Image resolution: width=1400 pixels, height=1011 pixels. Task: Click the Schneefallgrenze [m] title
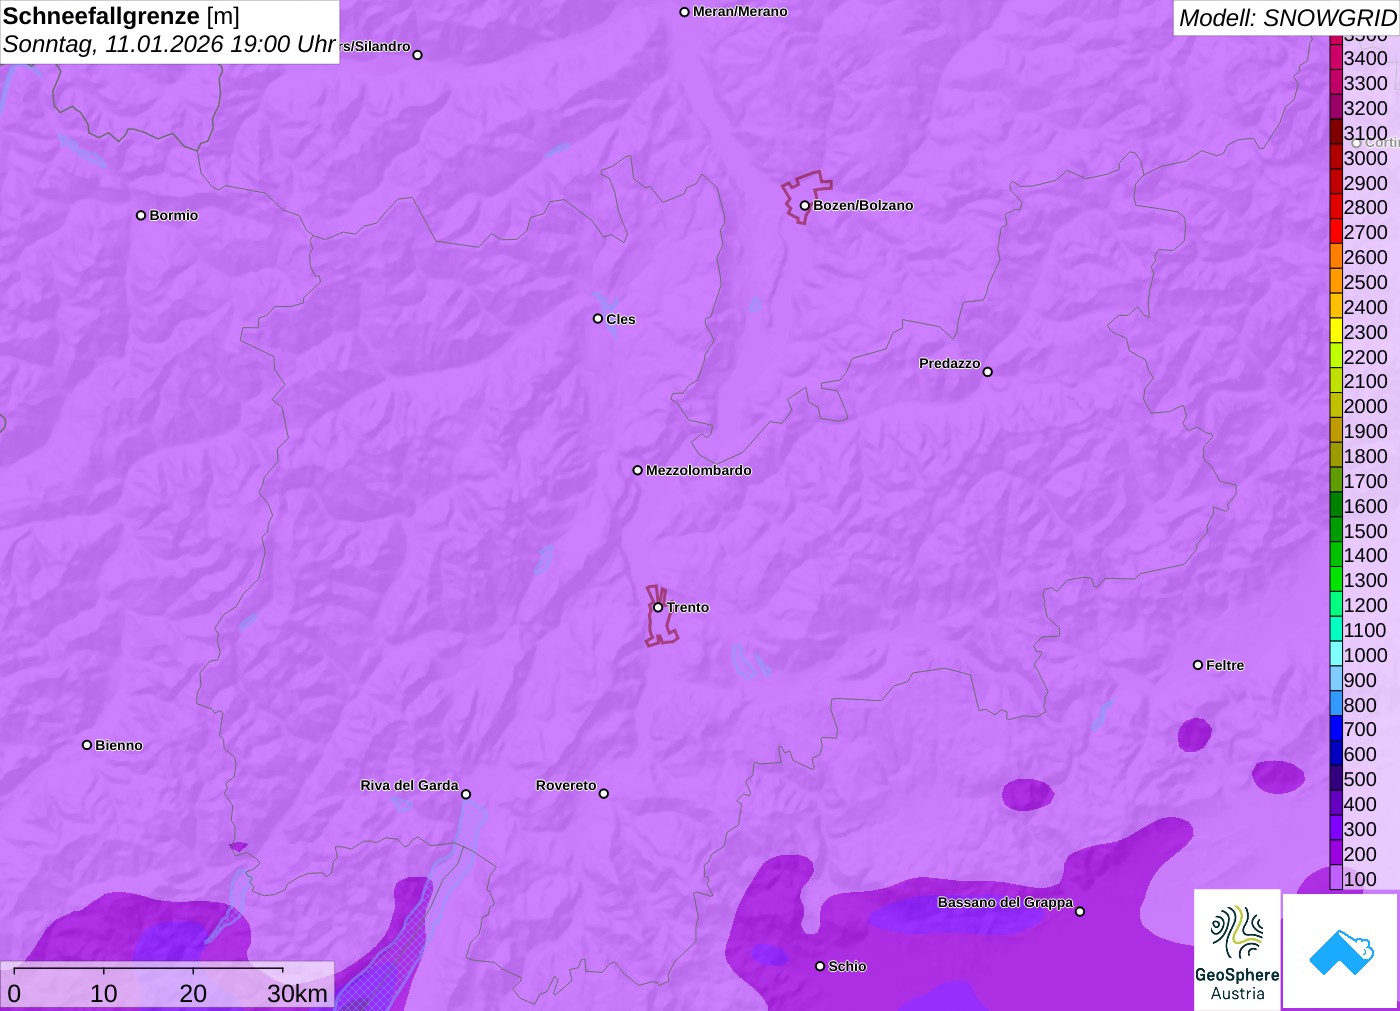[121, 16]
